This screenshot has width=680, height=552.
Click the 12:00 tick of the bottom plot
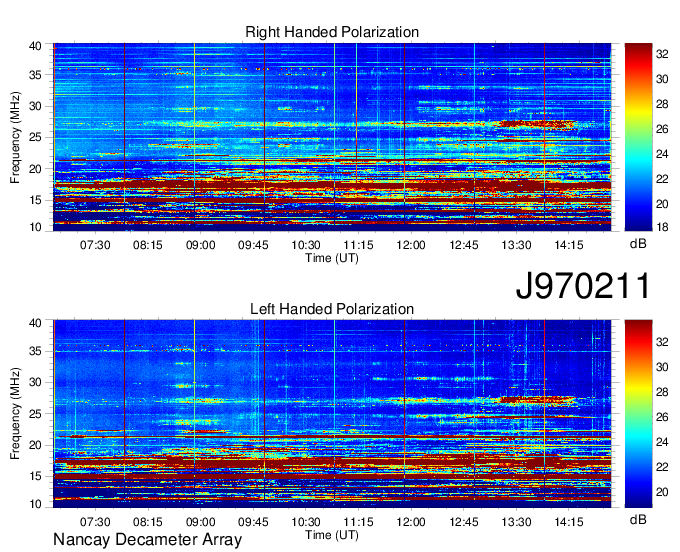[411, 522]
